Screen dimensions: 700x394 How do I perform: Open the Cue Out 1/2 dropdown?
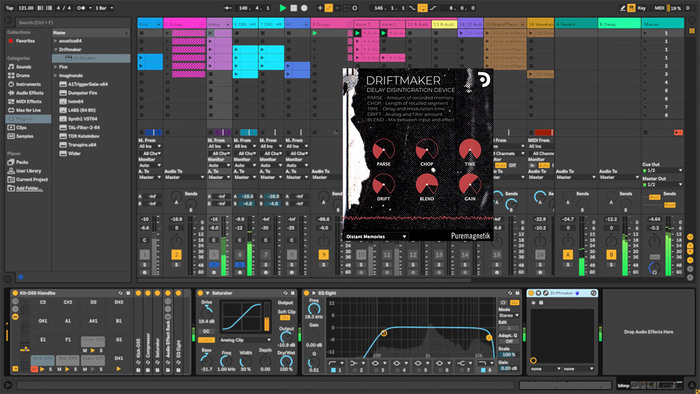(662, 170)
